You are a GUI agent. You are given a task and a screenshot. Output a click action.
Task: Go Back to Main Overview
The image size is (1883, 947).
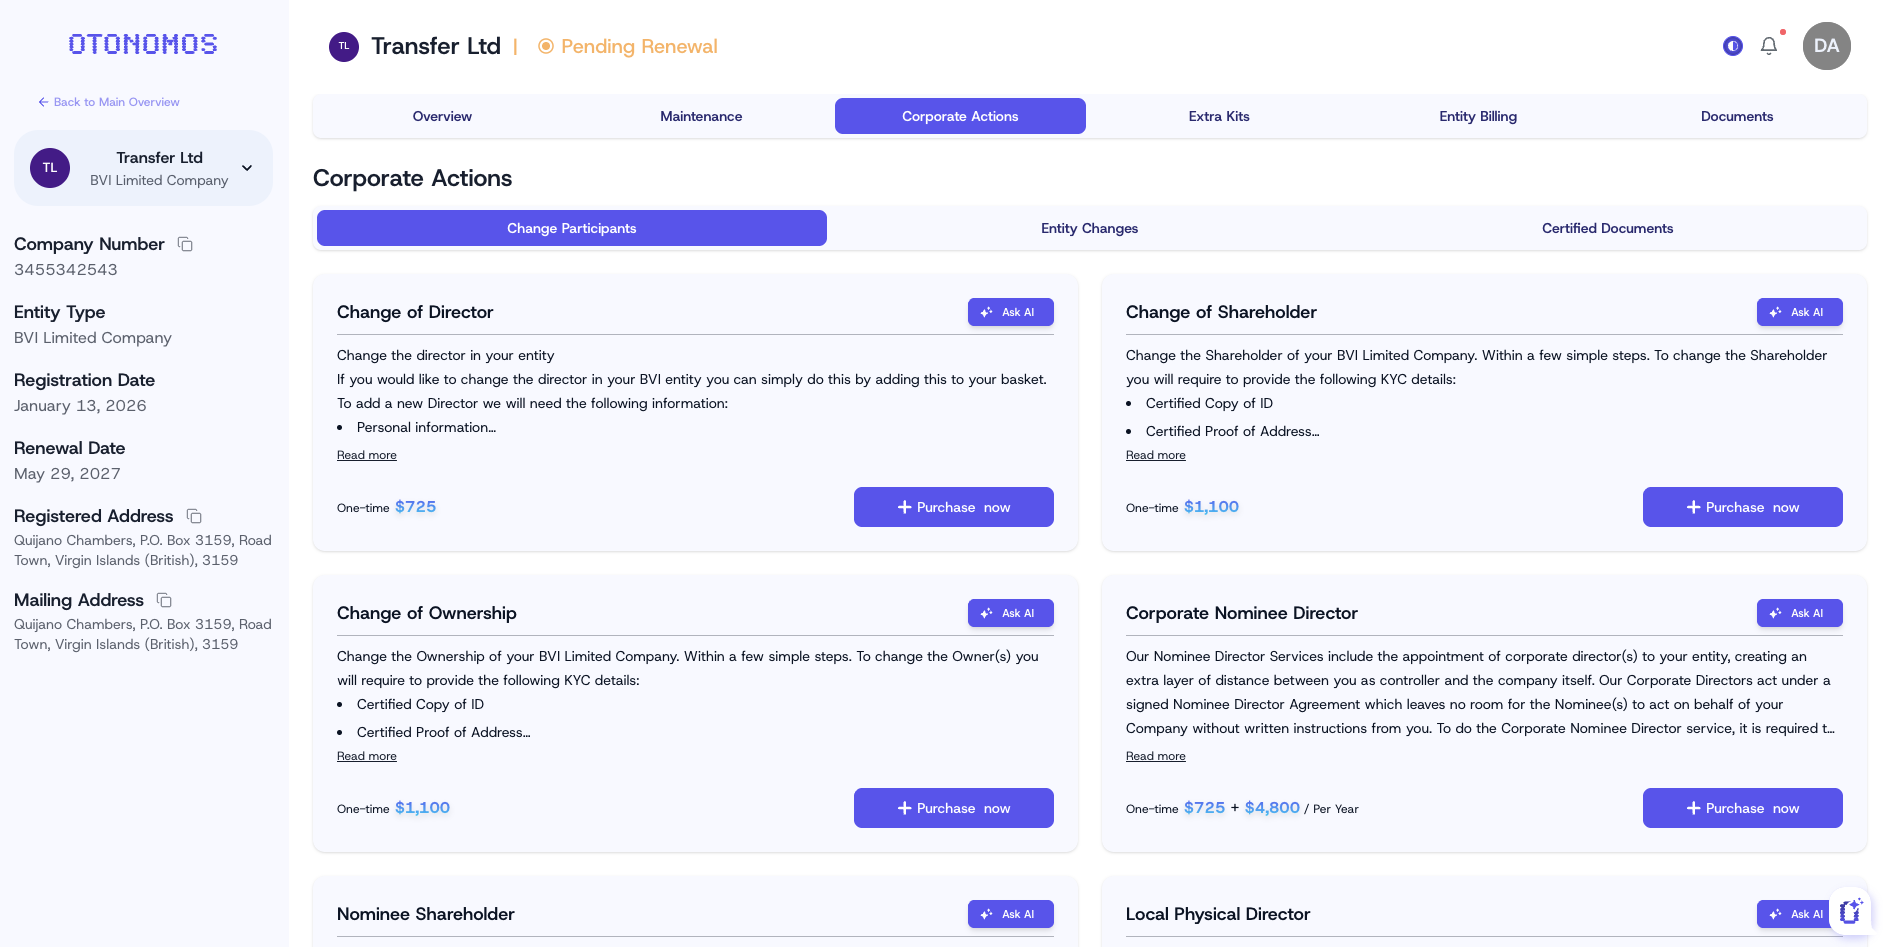[x=109, y=101]
